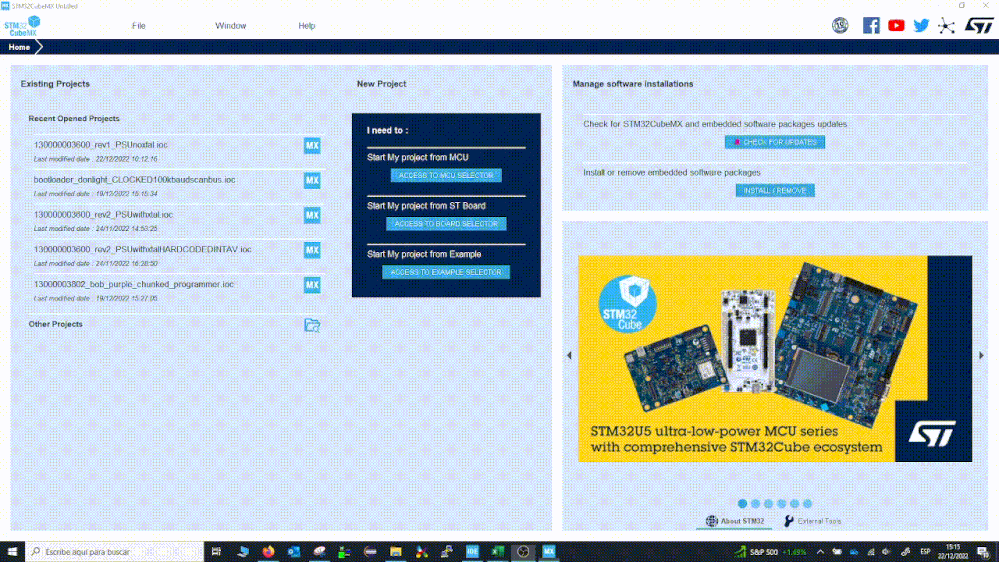Screen dimensions: 999x562
Task: Click the Home breadcrumb
Action: point(19,47)
